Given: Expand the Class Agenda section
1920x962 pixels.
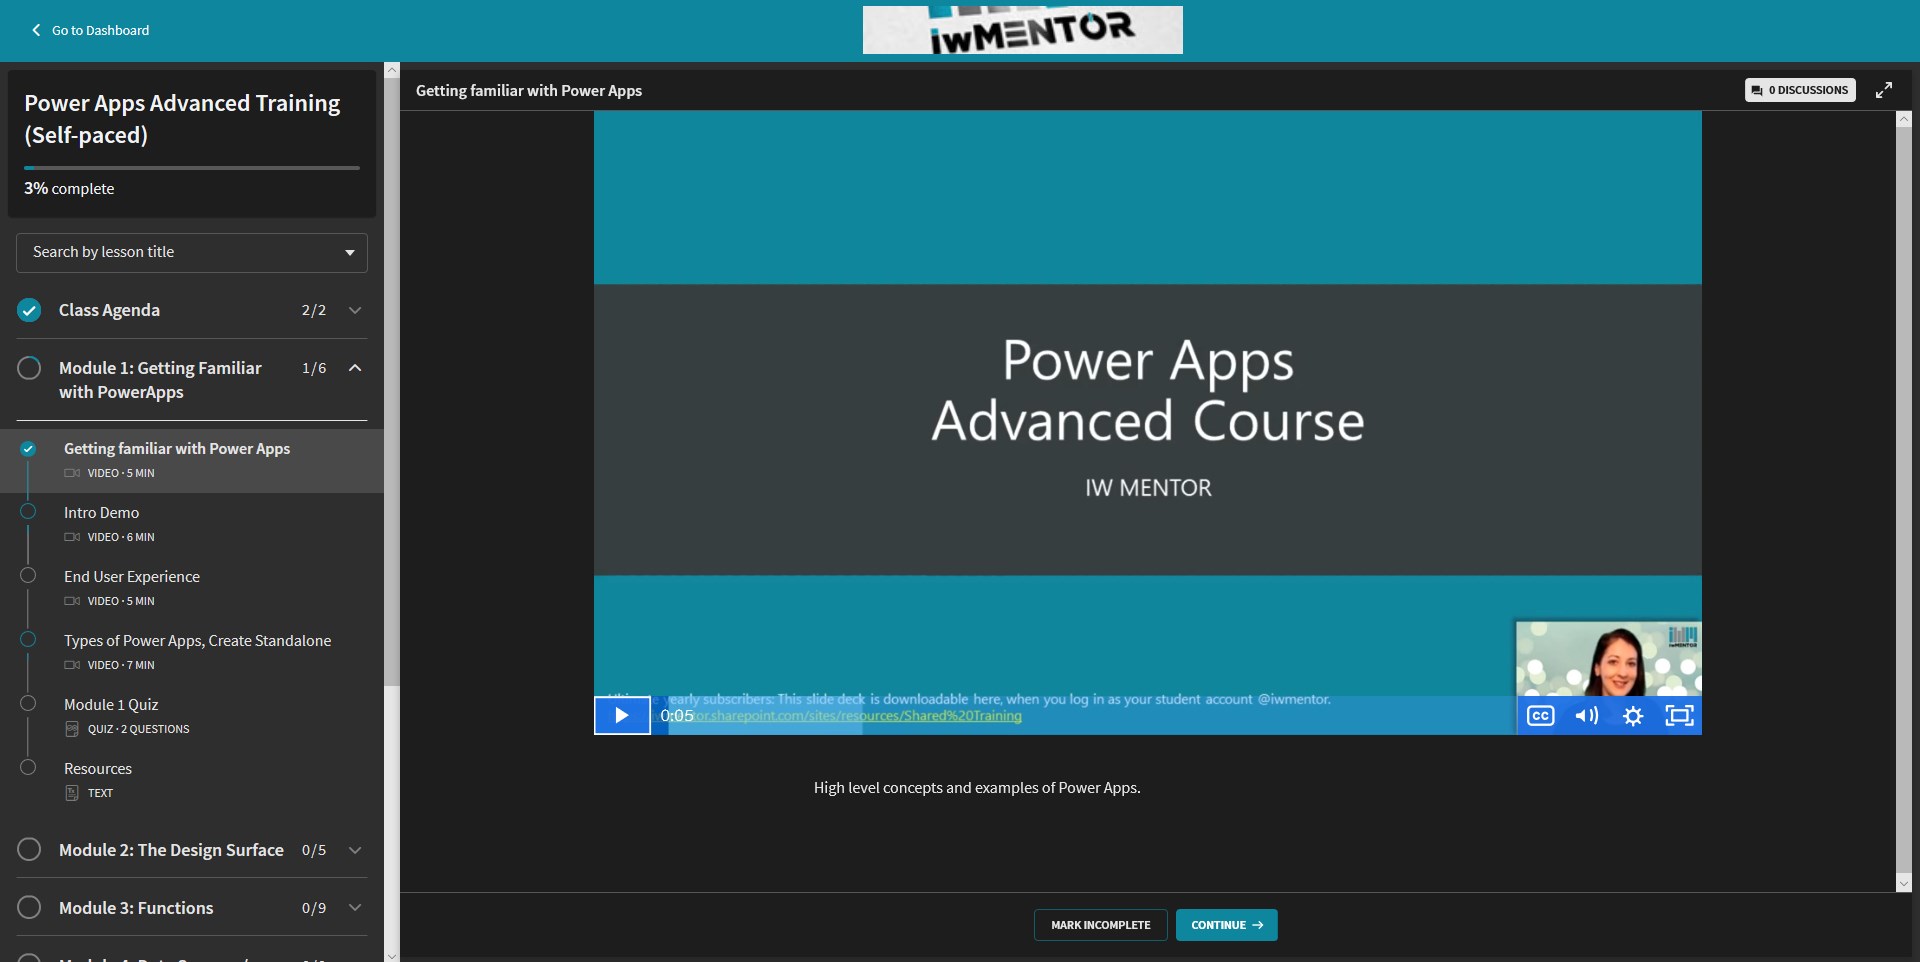Looking at the screenshot, I should 355,310.
